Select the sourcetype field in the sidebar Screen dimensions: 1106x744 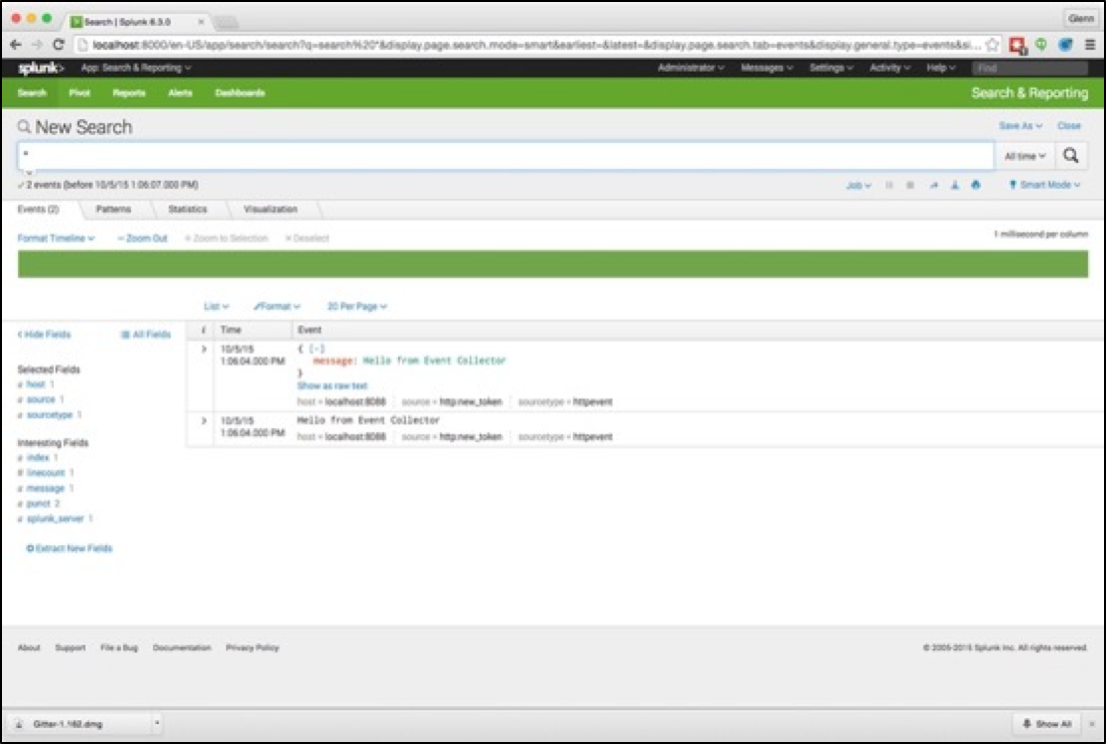pos(49,415)
